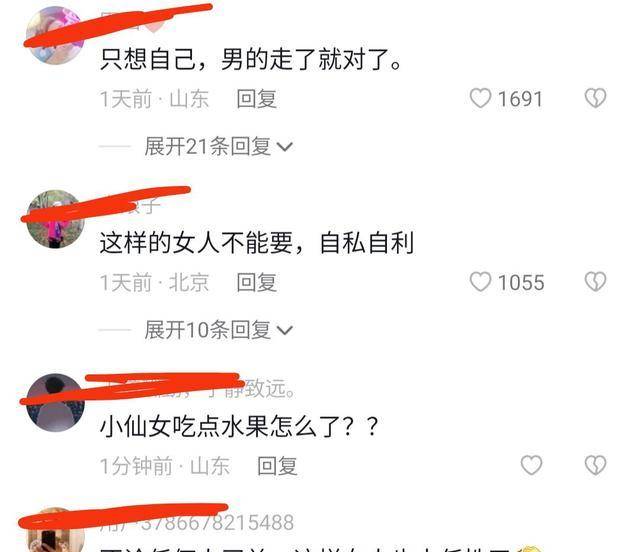Like the comment with 1691 likes
Viewport: 640px width, 552px height.
[480, 98]
